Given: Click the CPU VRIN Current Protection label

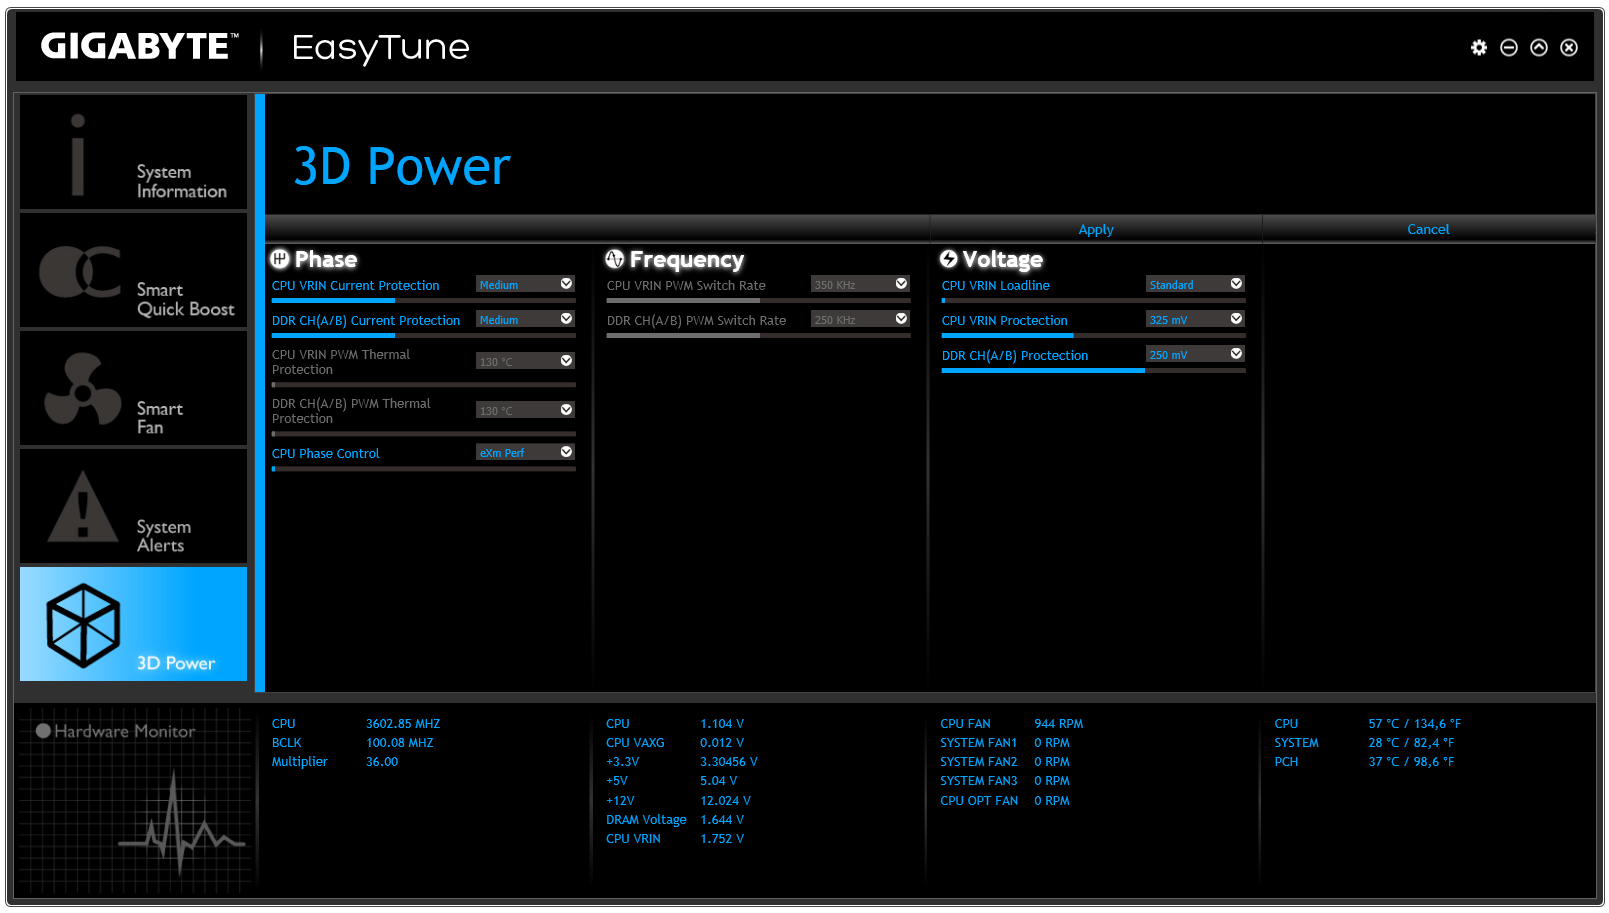Looking at the screenshot, I should [x=355, y=285].
